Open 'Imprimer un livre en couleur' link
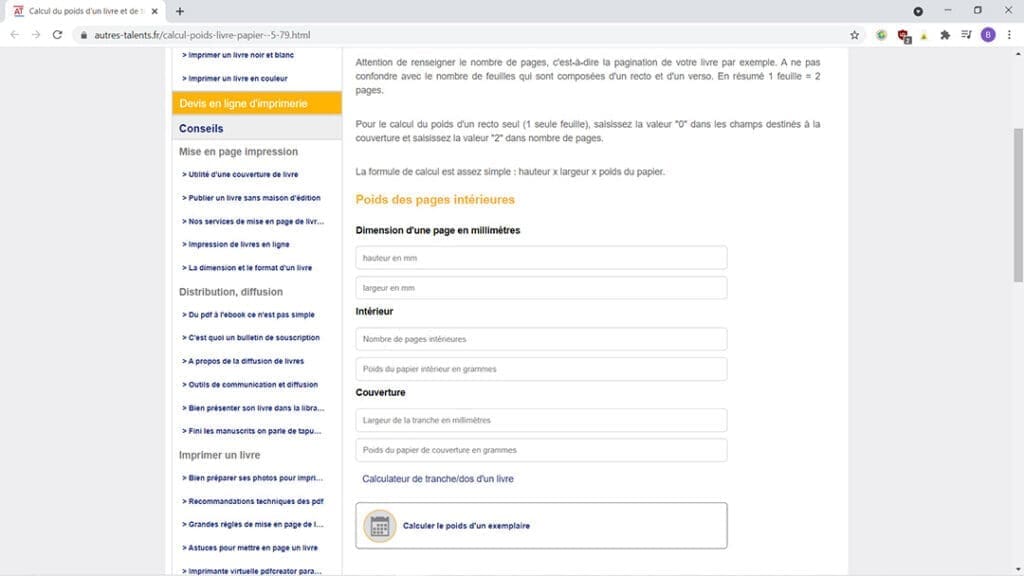Screen dimensions: 1024x576 pos(234,78)
